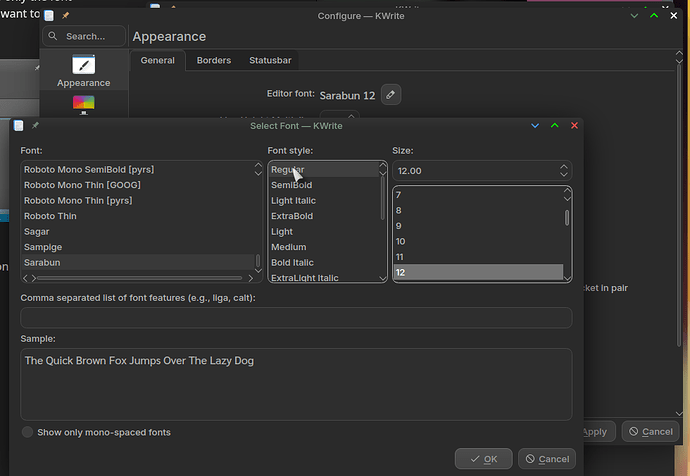The height and width of the screenshot is (476, 690).
Task: Switch to the Statusbar tab
Action: click(270, 60)
